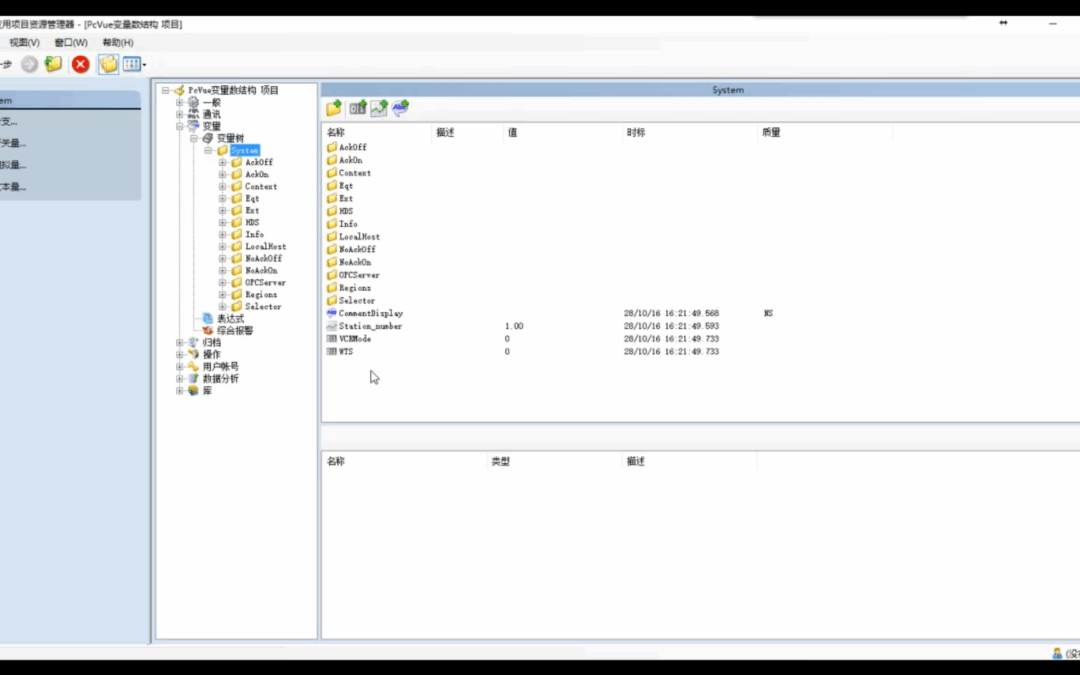This screenshot has width=1080, height=675.
Task: Click the CommentDisplay variable icon in list
Action: (x=331, y=313)
